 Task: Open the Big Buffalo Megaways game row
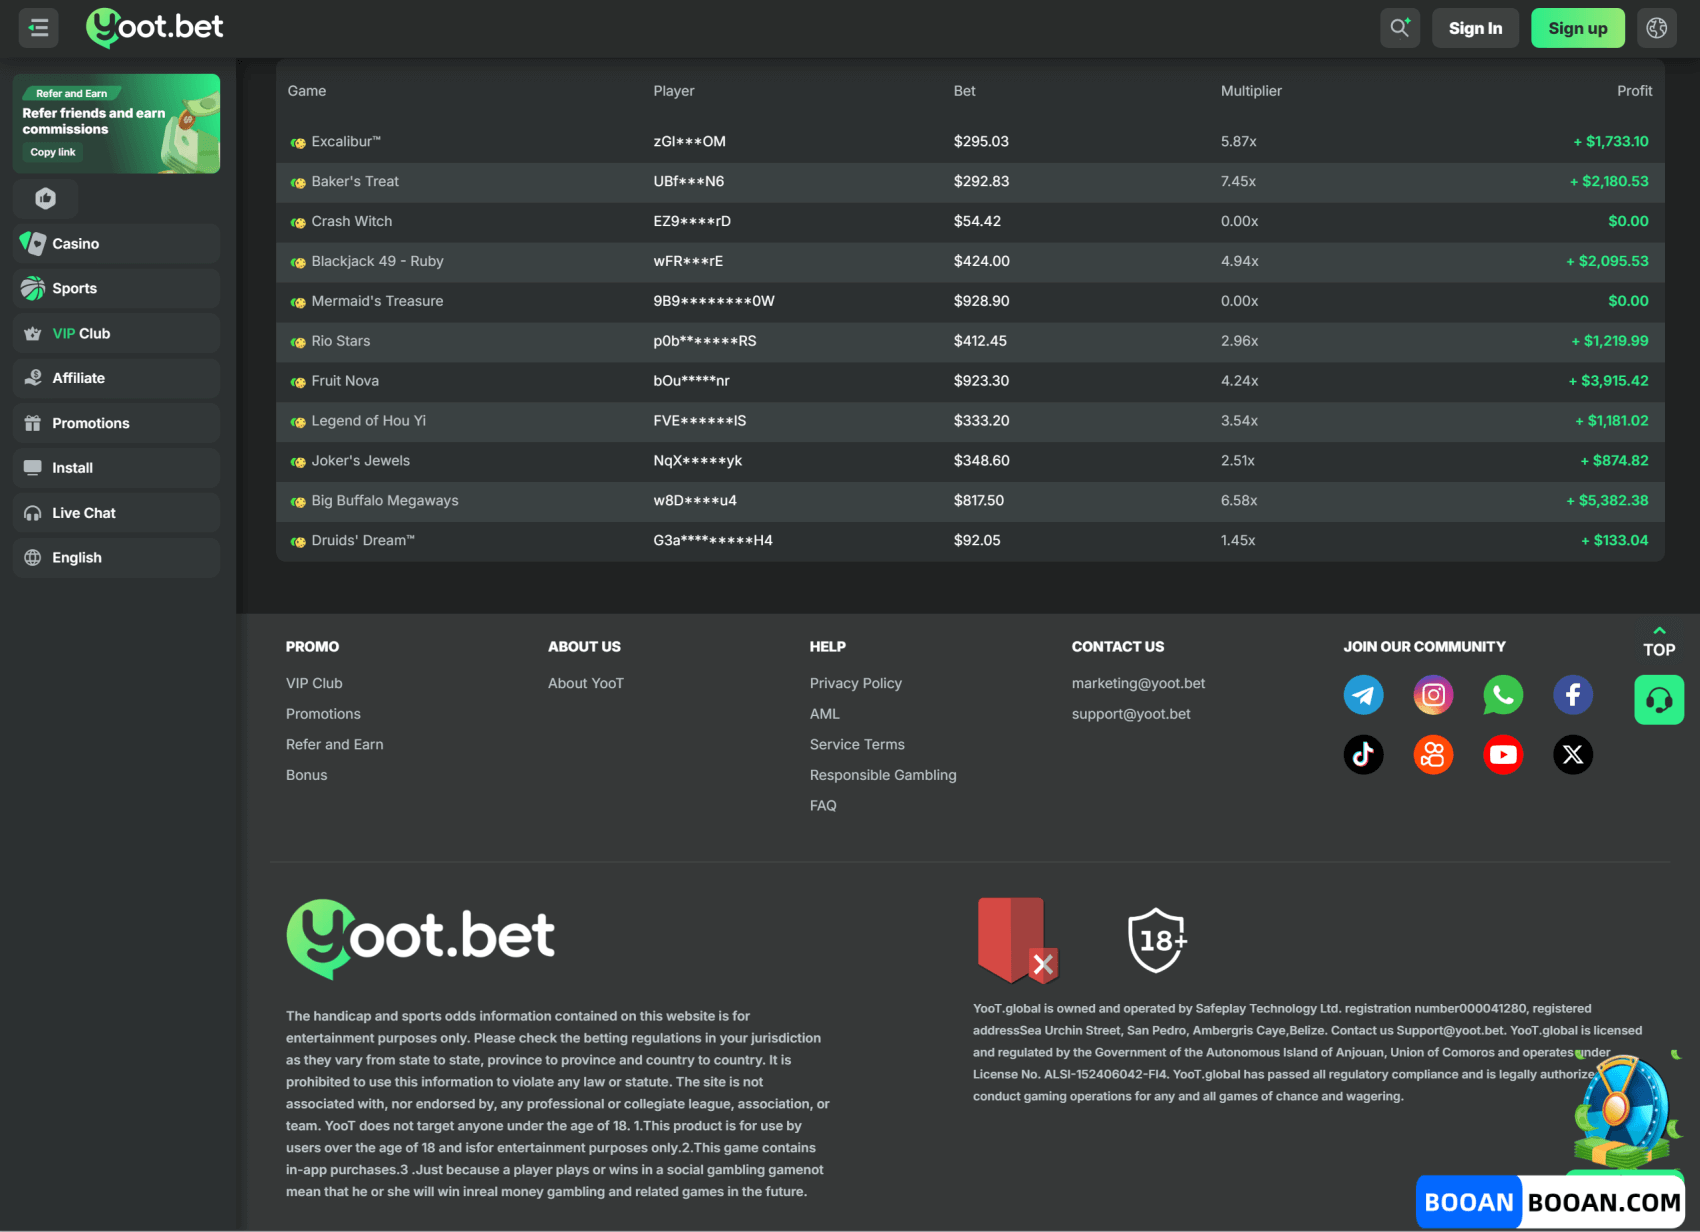pos(970,501)
